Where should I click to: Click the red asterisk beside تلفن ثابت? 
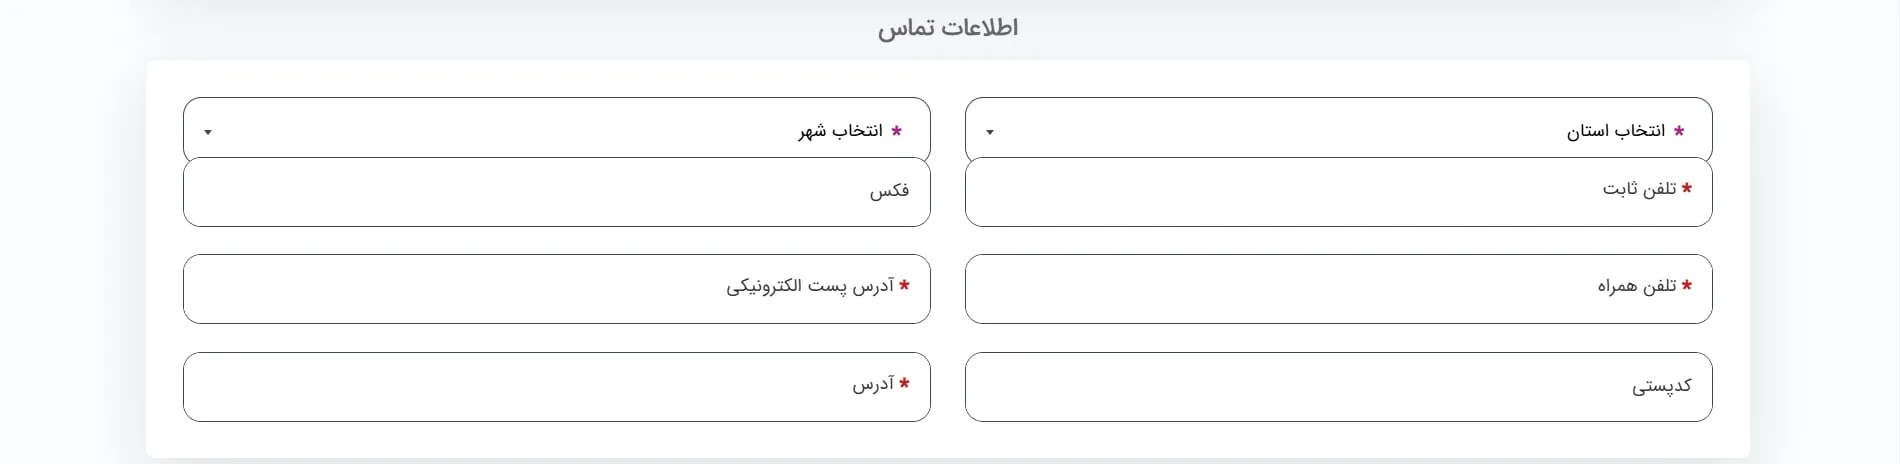[1687, 188]
